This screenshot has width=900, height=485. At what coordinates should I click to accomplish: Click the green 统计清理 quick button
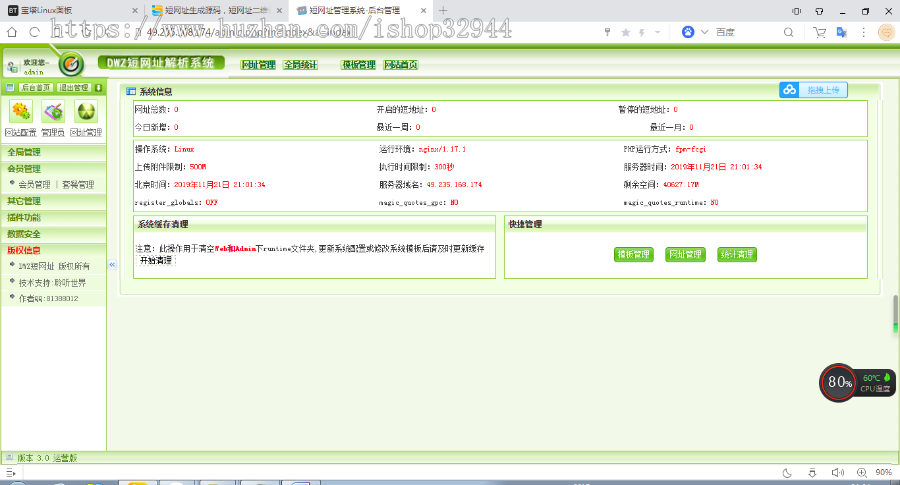click(x=737, y=254)
